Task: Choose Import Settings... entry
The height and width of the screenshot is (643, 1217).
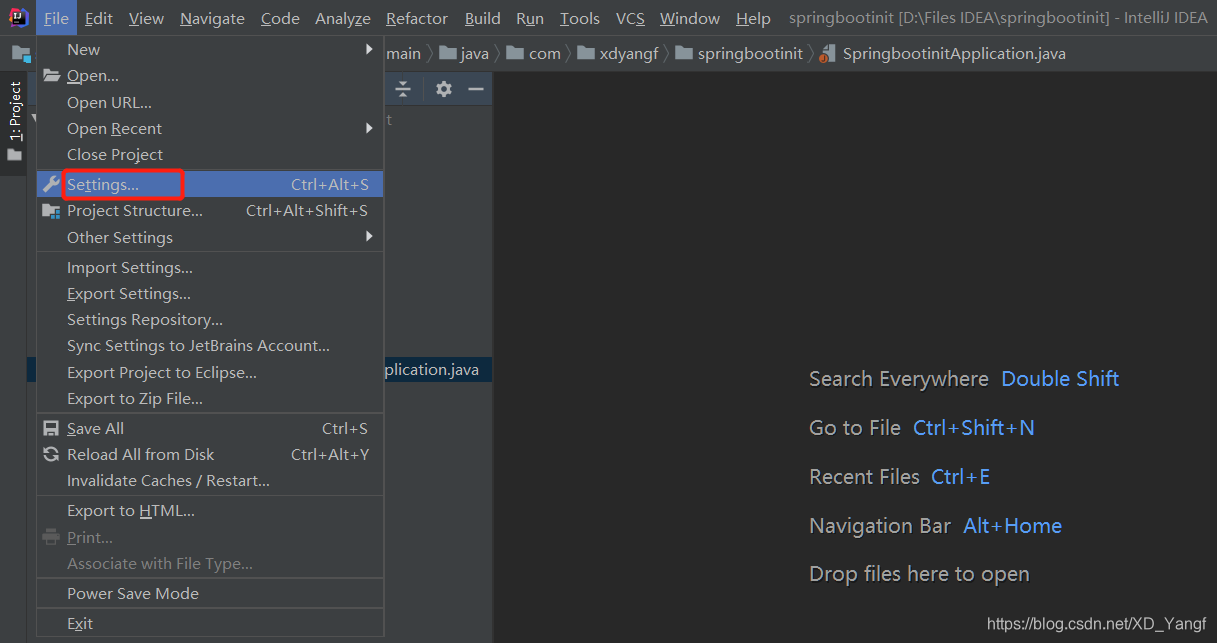Action: (210, 267)
